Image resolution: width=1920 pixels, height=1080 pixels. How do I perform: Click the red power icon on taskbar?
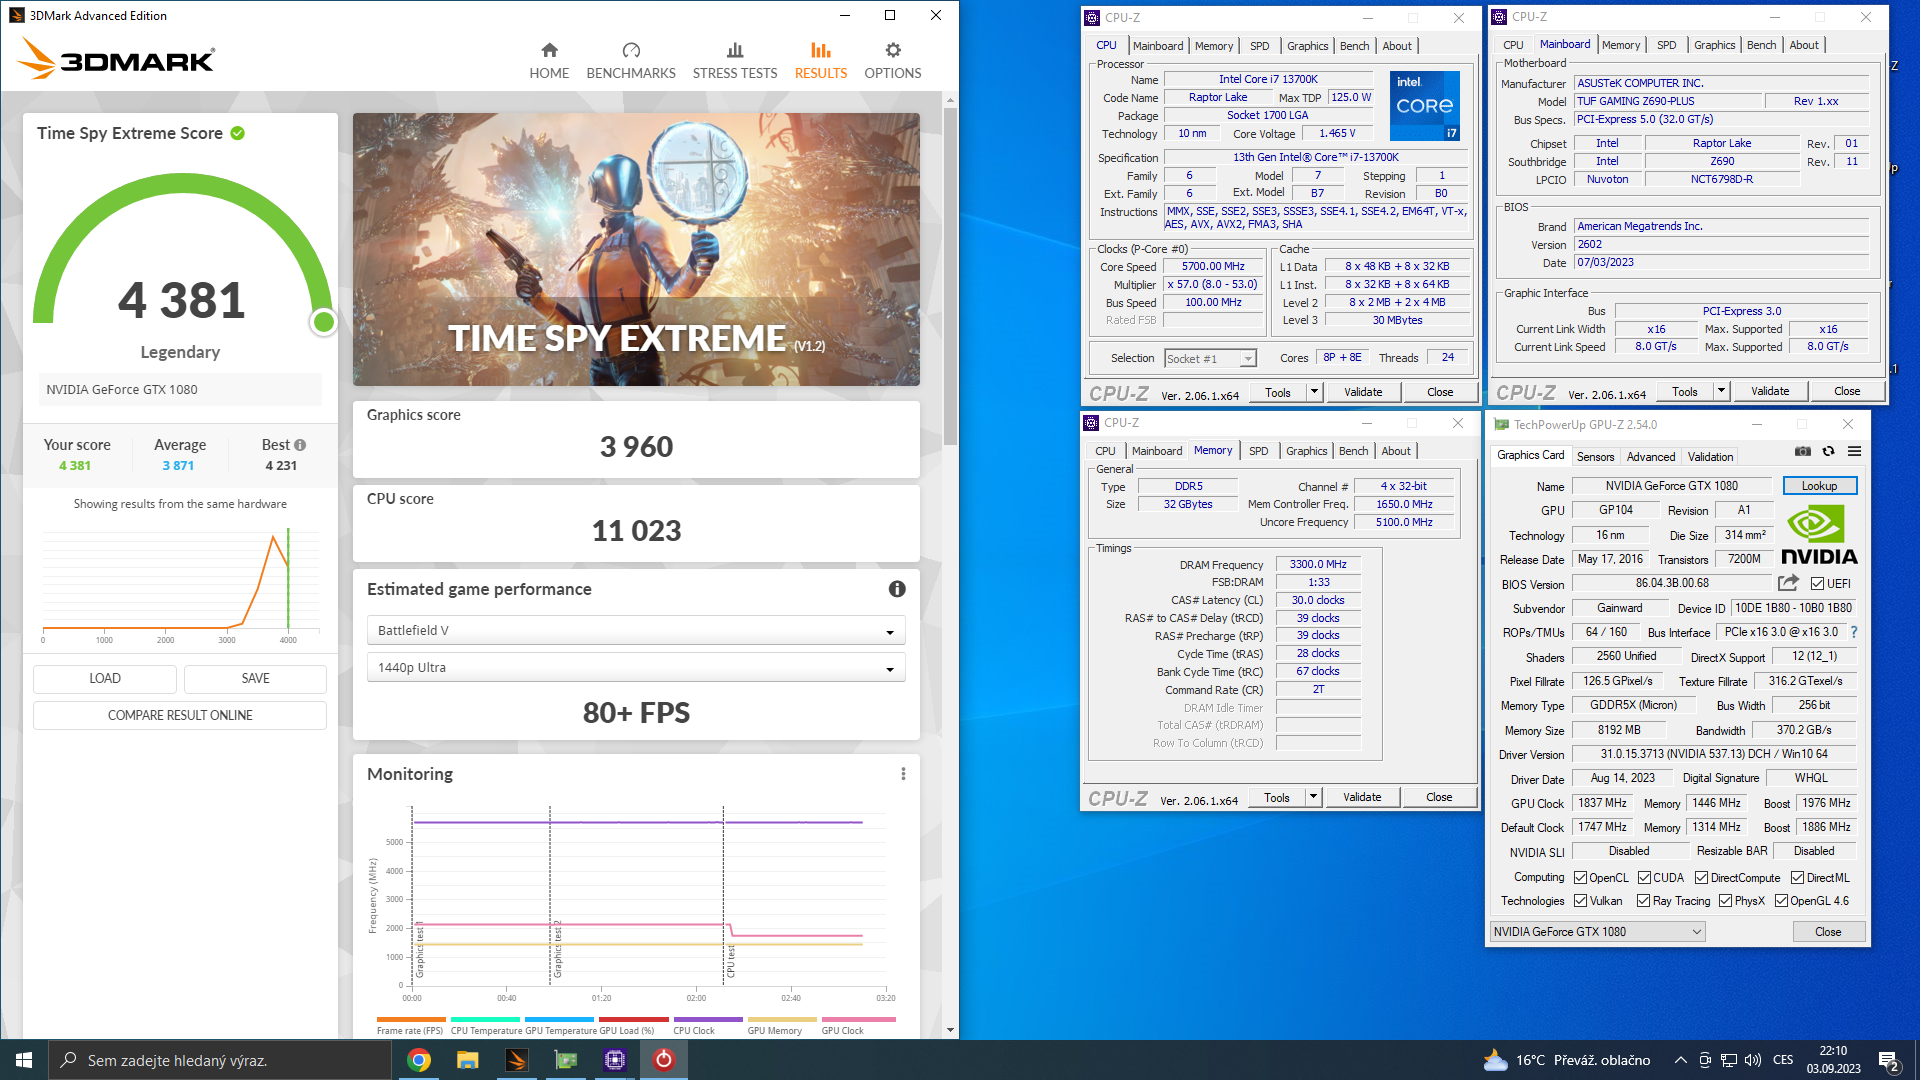(664, 1060)
